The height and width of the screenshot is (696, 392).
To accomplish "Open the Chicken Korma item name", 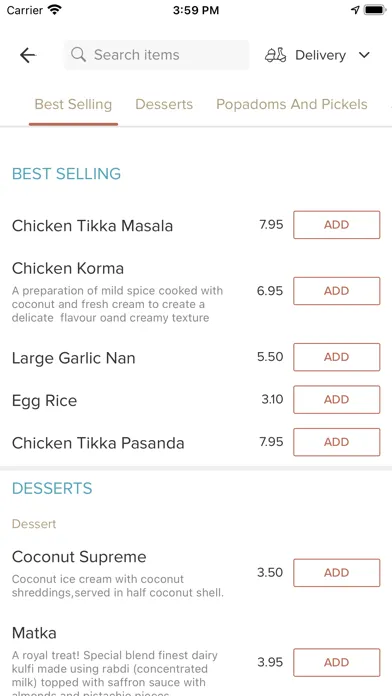I will tap(68, 268).
